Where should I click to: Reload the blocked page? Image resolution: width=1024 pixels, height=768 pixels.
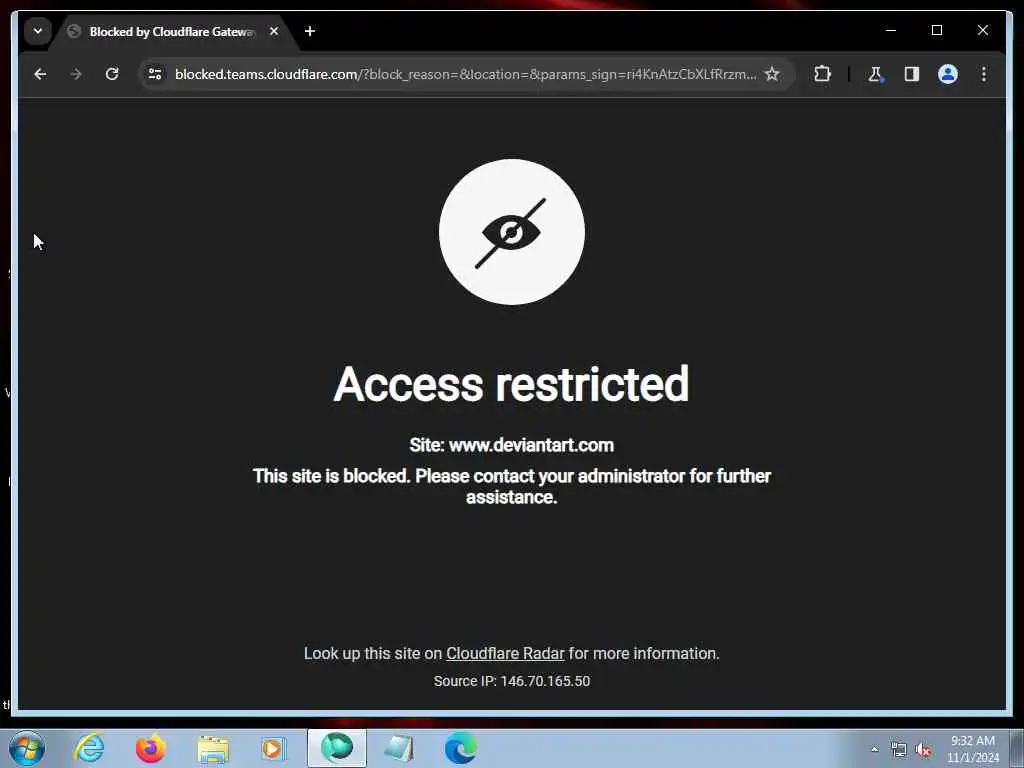(x=112, y=74)
